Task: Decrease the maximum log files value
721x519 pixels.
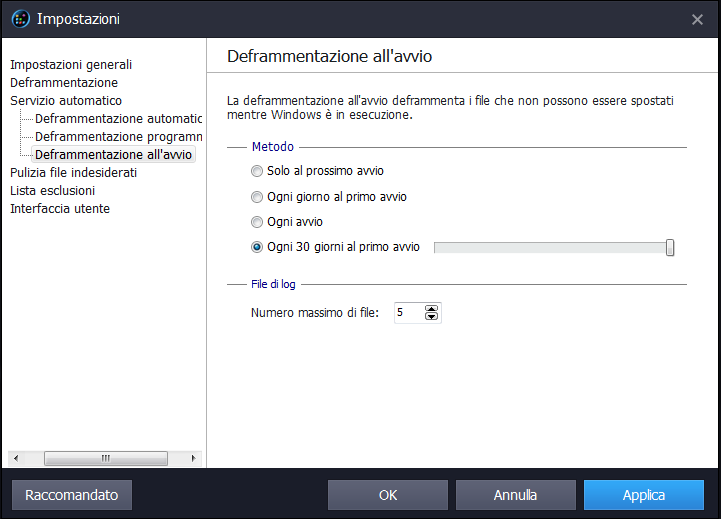Action: (431, 317)
